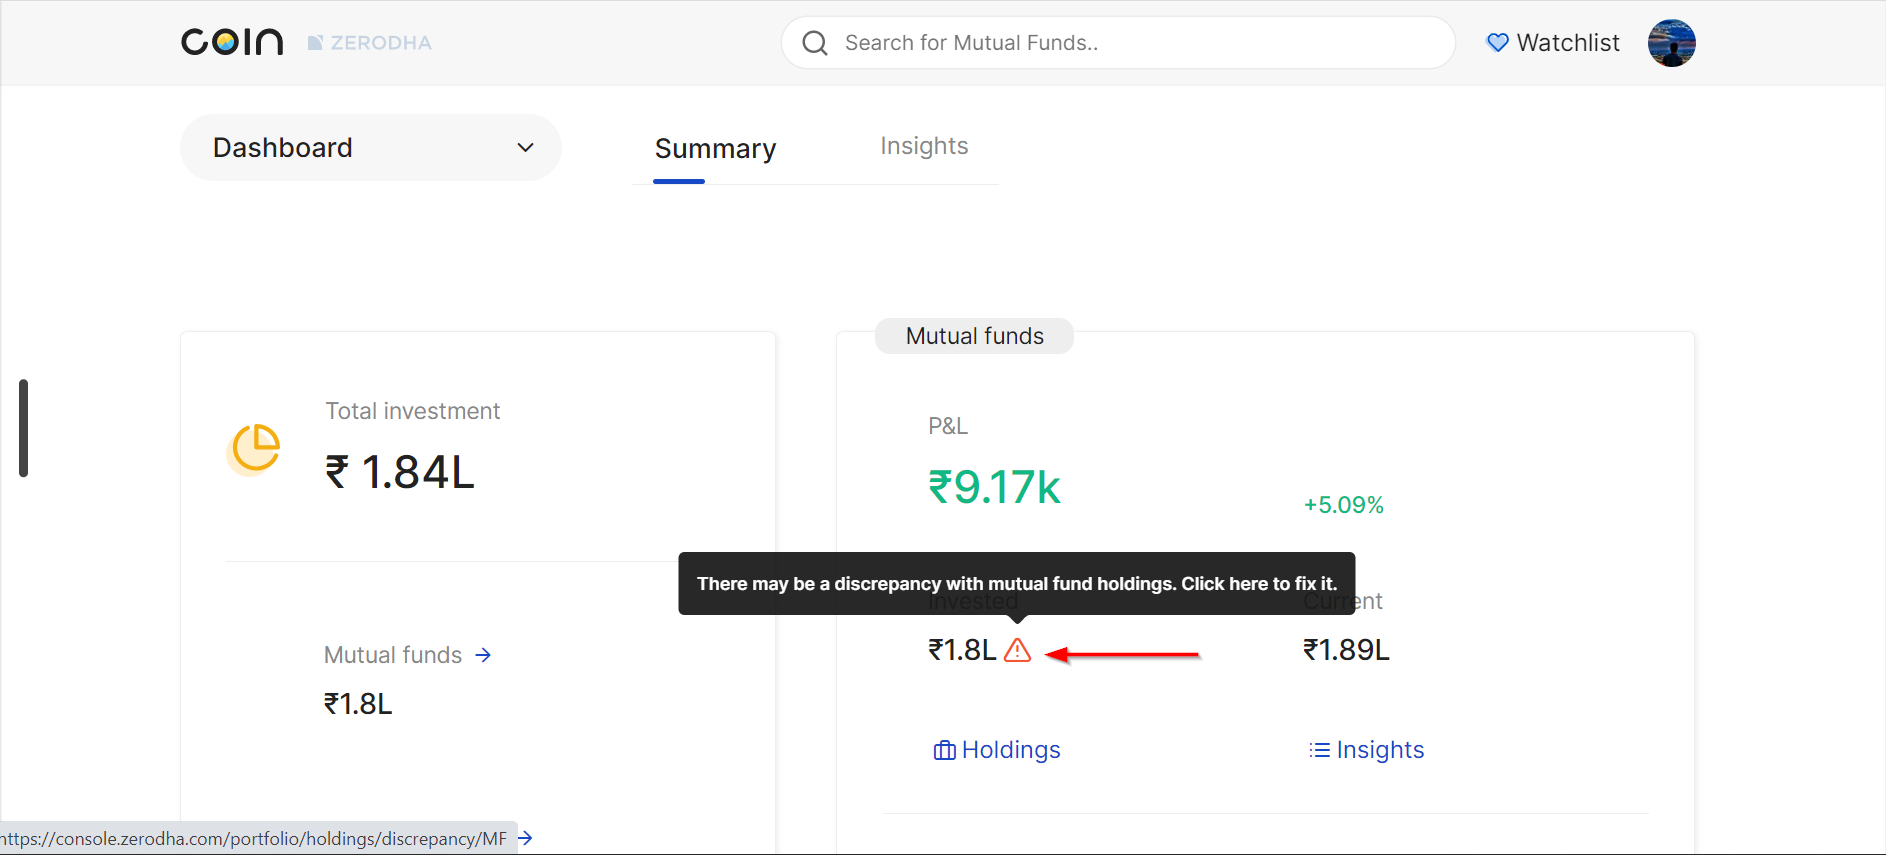Screen dimensions: 1886x855
Task: Open the Insights link under Mutual funds
Action: click(1367, 750)
